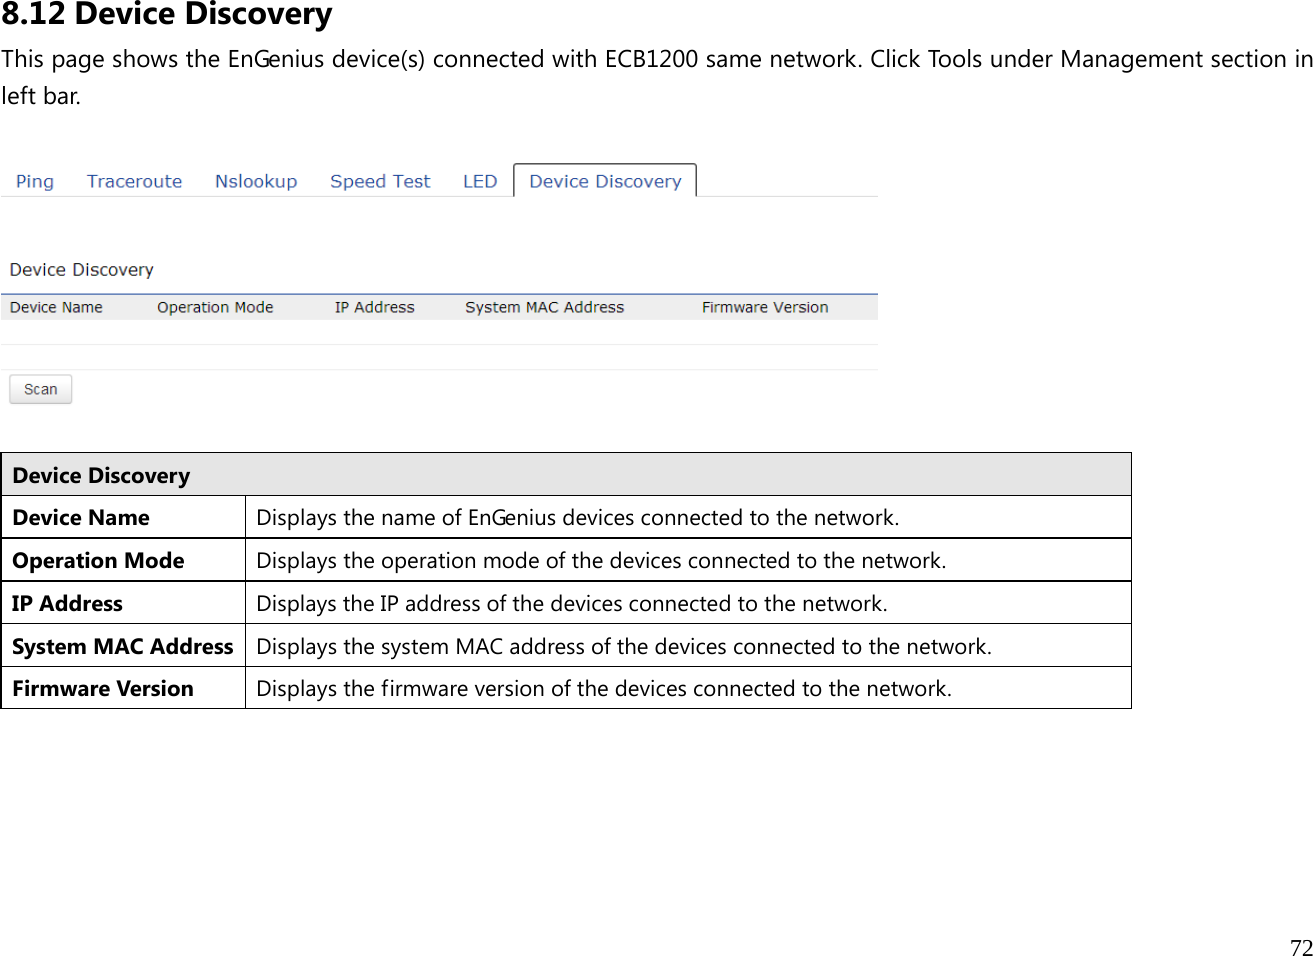The height and width of the screenshot is (956, 1313).
Task: Switch to the Traceroute tab
Action: tap(134, 181)
